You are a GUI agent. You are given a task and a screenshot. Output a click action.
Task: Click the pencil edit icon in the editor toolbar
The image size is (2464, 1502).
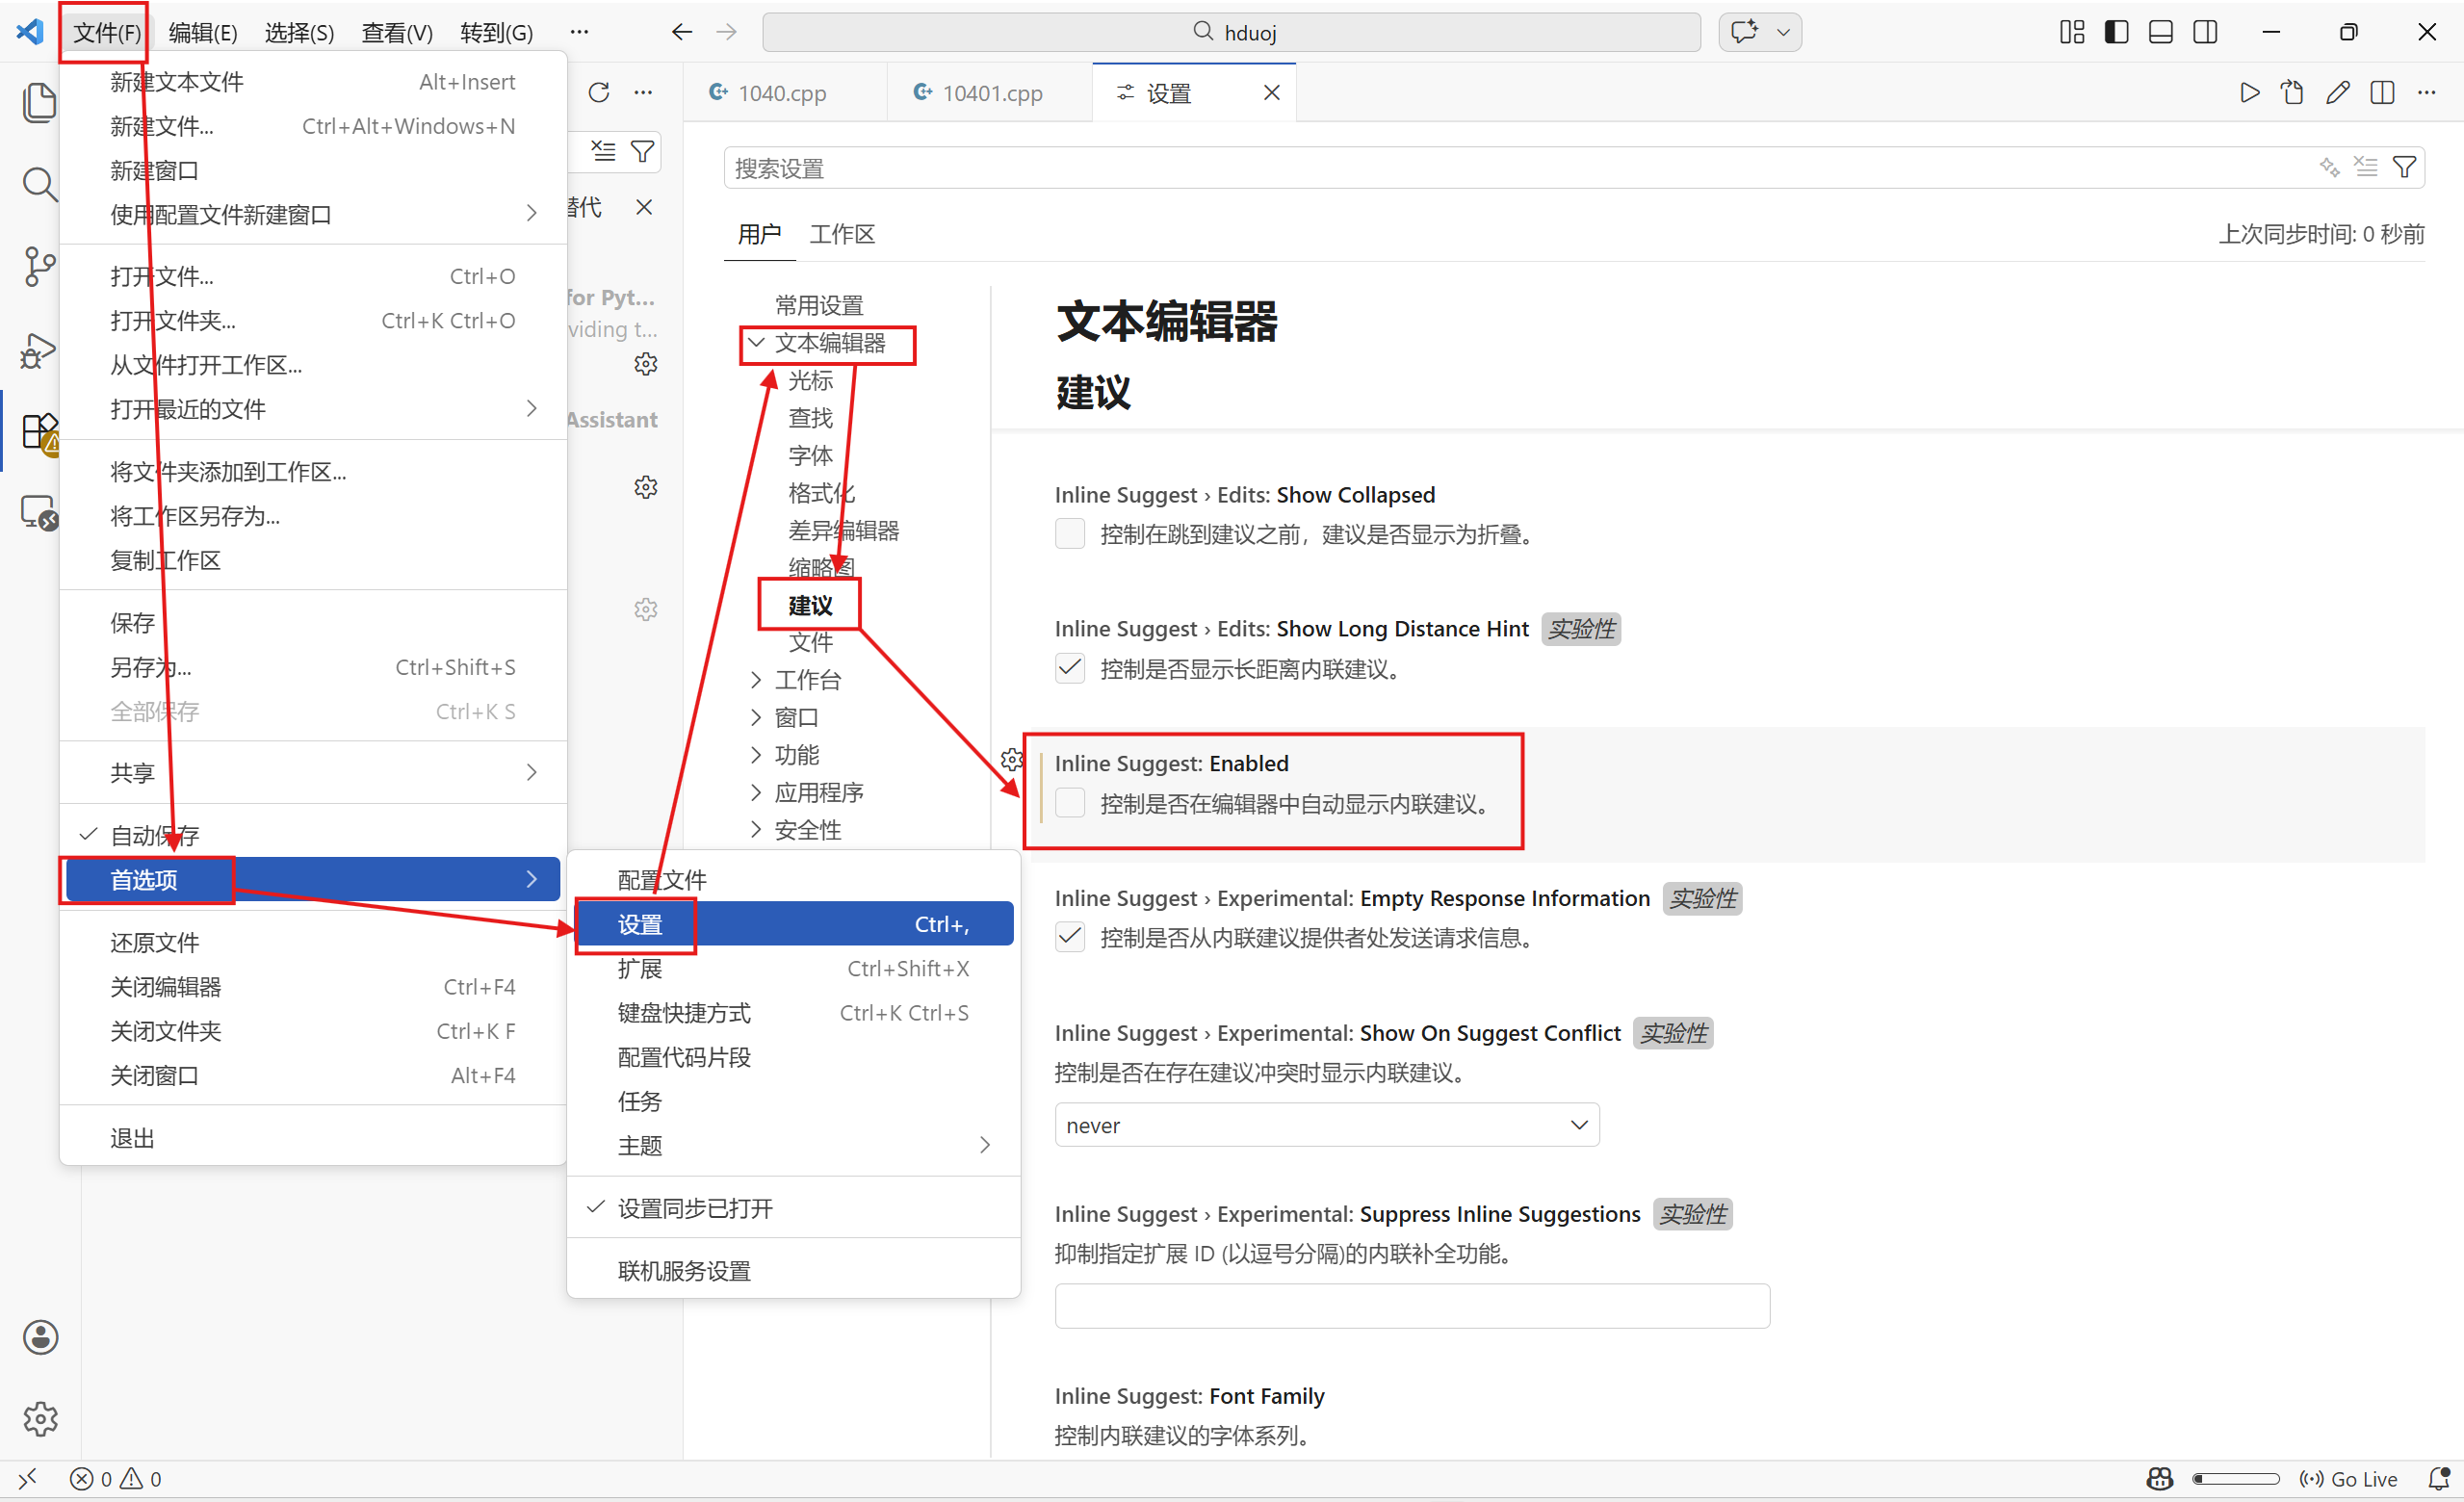pos(2337,93)
